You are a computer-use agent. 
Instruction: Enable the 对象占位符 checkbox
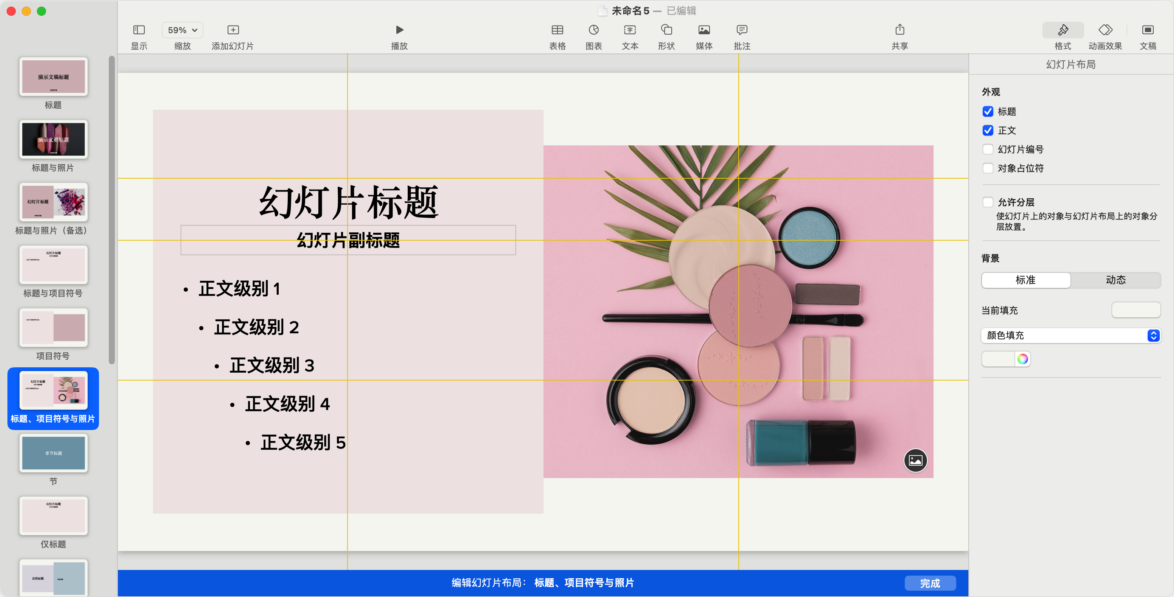[988, 169]
